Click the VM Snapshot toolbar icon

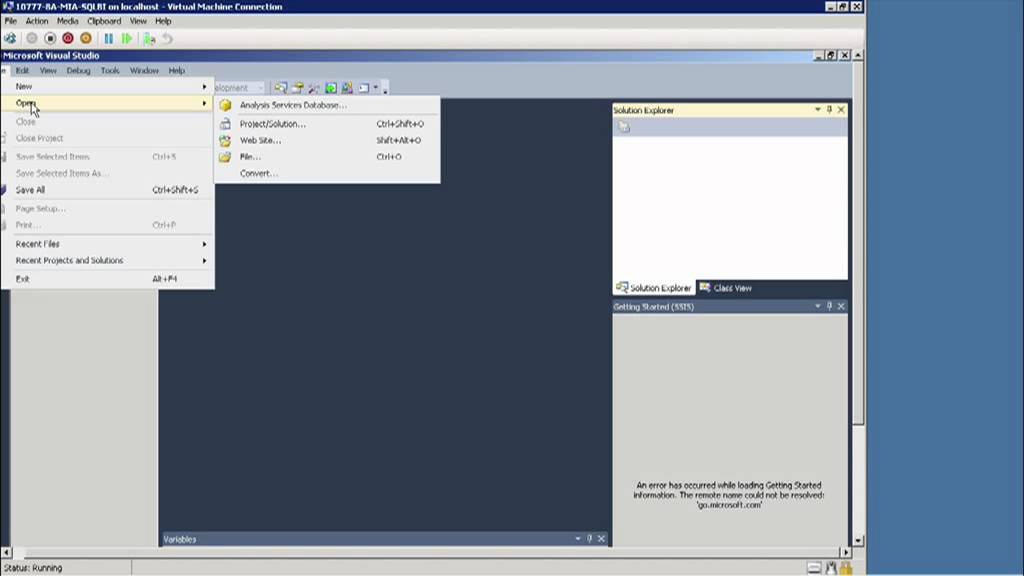pos(150,39)
